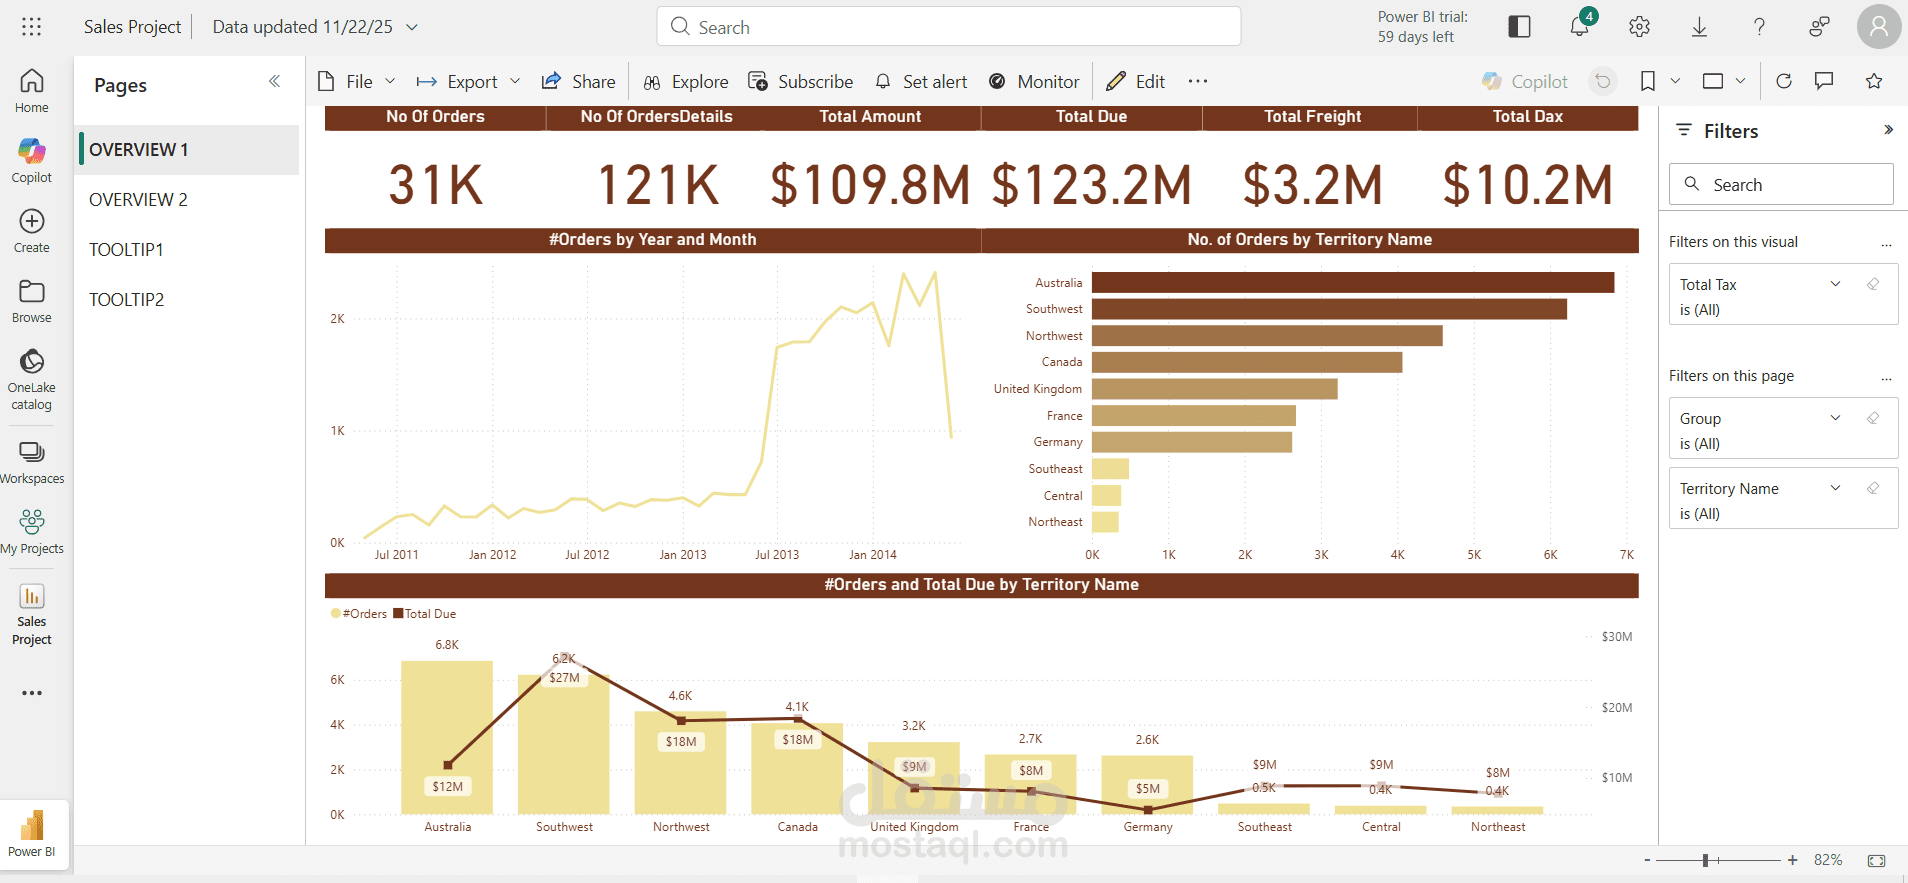Open My Projects workspace
This screenshot has width=1908, height=883.
pos(31,531)
